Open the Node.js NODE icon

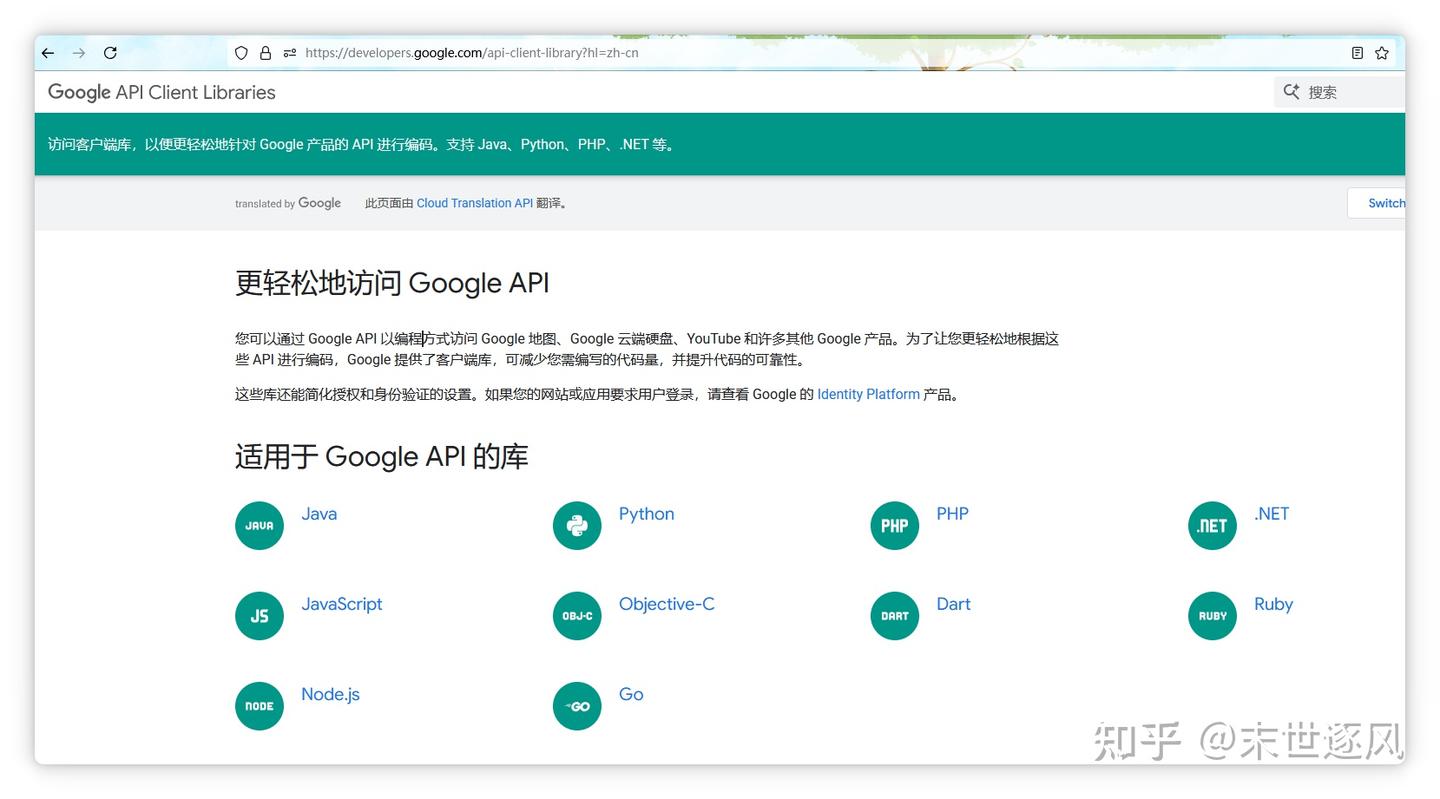pos(259,705)
